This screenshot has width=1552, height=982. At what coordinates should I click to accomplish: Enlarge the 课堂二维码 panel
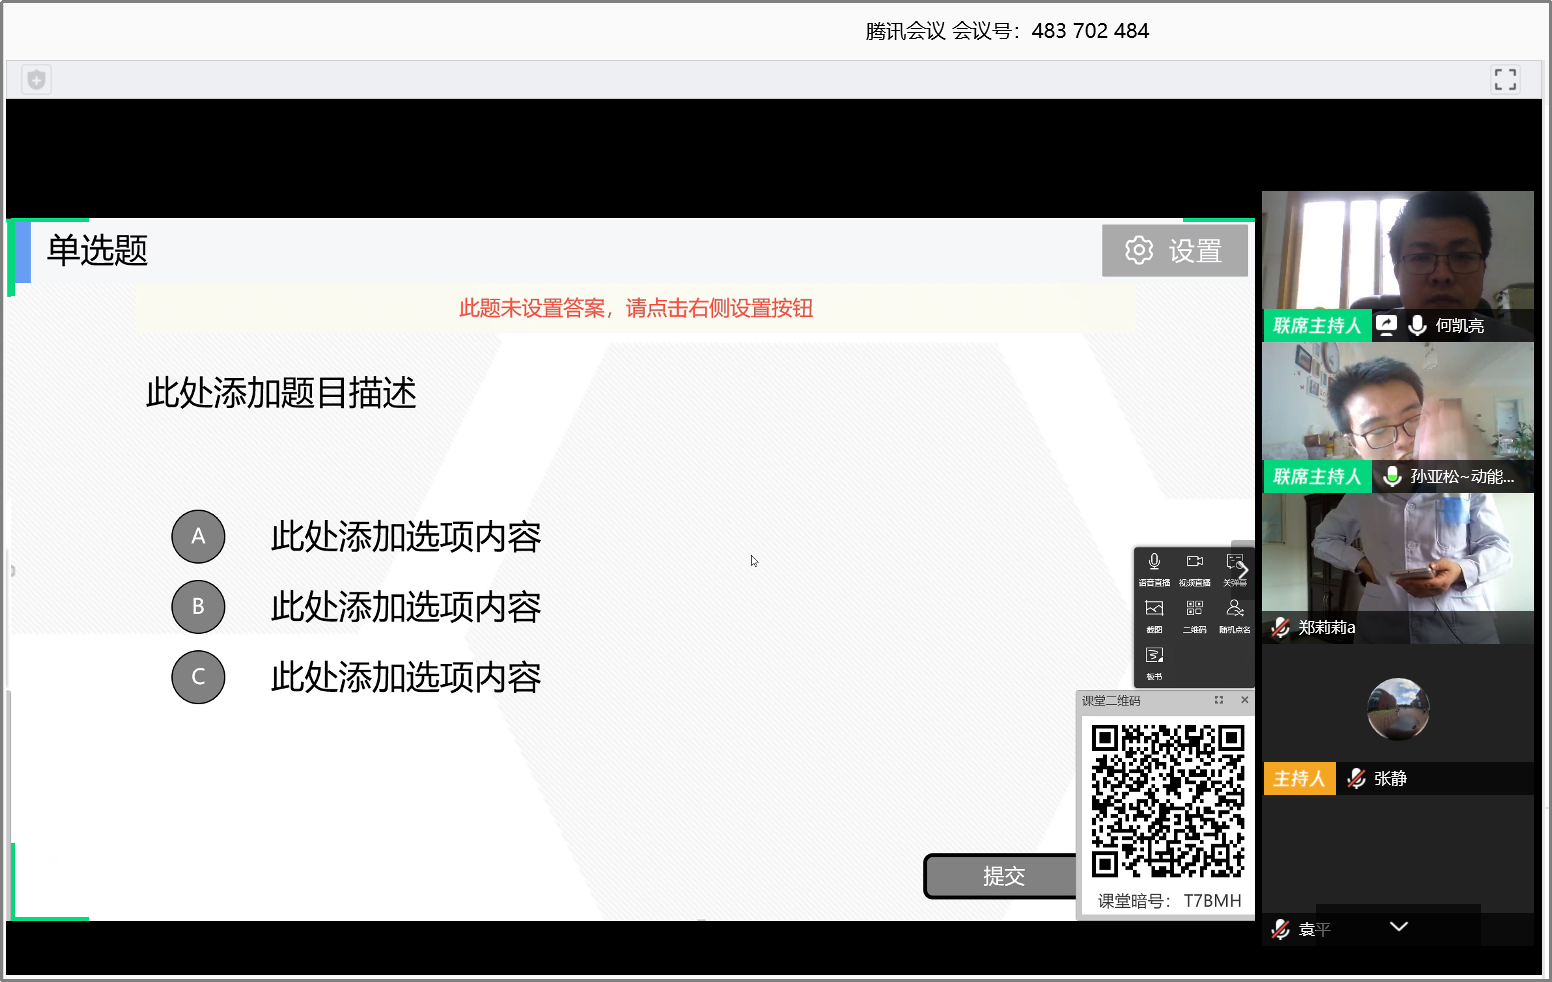(1219, 700)
